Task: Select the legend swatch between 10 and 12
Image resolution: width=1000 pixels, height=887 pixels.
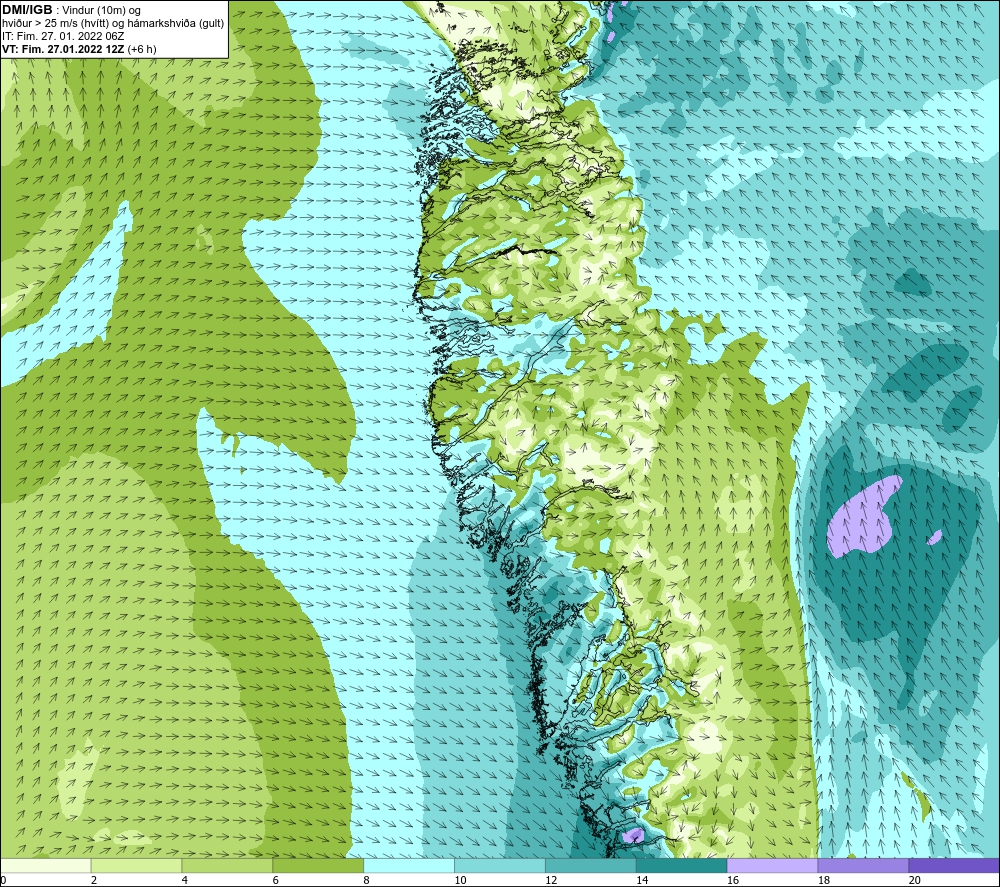Action: click(500, 865)
